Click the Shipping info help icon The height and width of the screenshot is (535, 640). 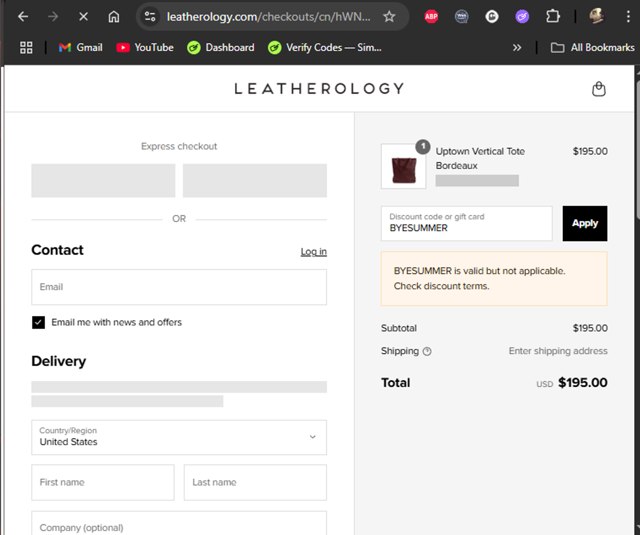(427, 351)
